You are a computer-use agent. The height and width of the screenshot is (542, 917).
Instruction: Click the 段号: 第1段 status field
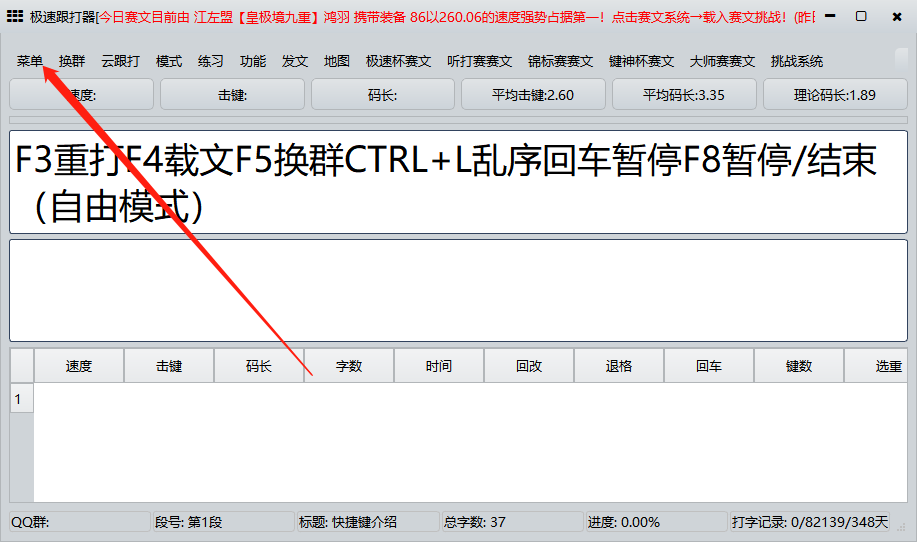222,522
